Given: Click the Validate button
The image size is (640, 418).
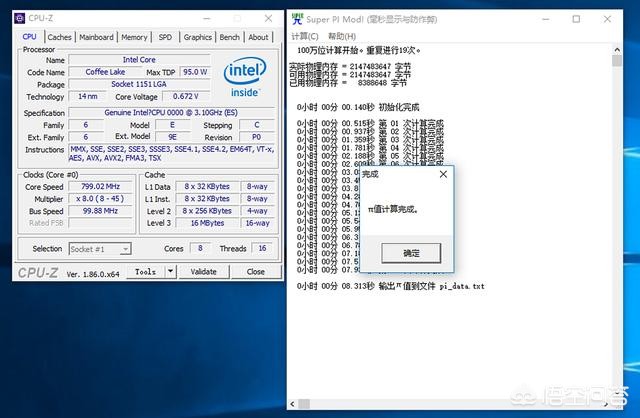Looking at the screenshot, I should tap(203, 271).
